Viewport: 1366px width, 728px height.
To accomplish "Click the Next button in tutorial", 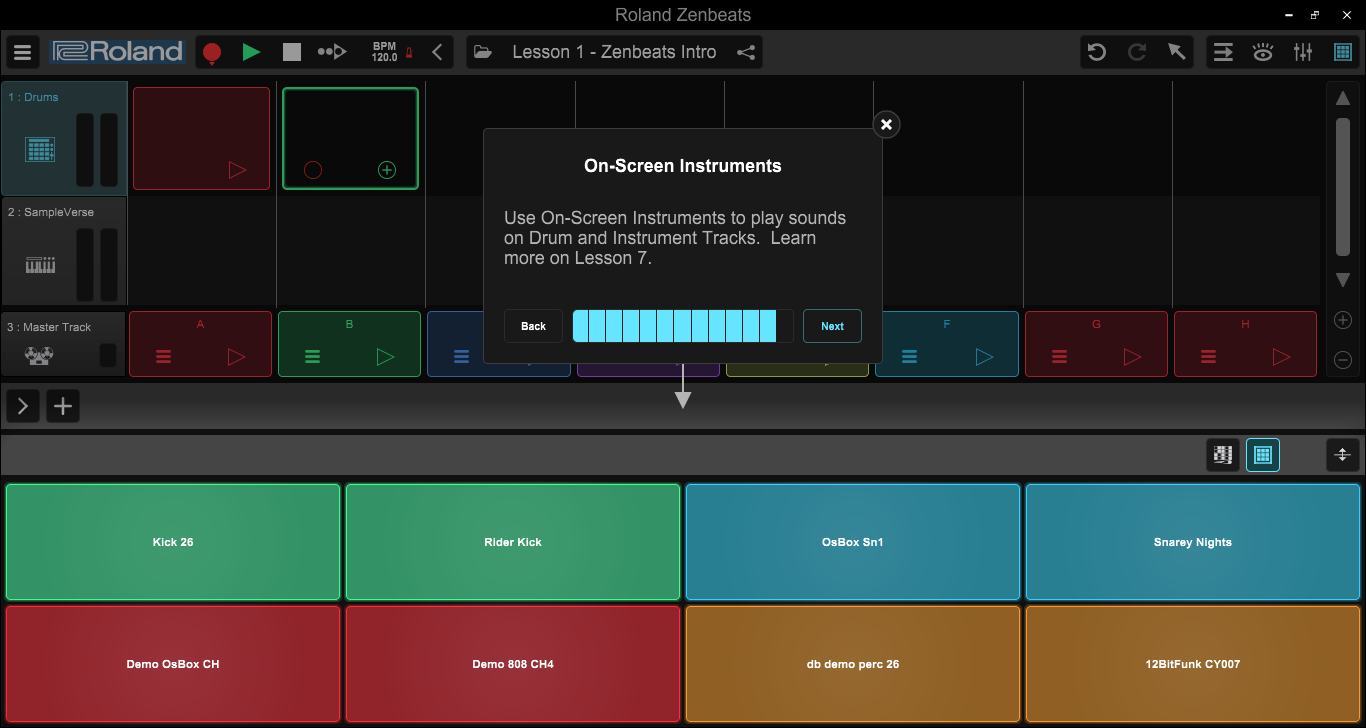I will coord(832,326).
